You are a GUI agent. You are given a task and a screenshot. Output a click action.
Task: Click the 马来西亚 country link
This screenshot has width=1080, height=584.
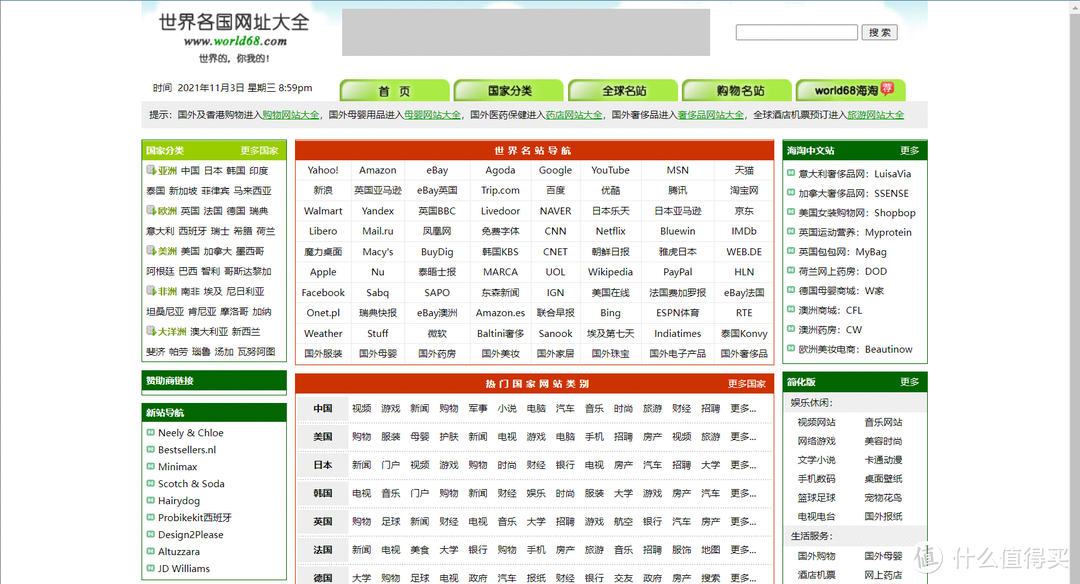(x=252, y=191)
